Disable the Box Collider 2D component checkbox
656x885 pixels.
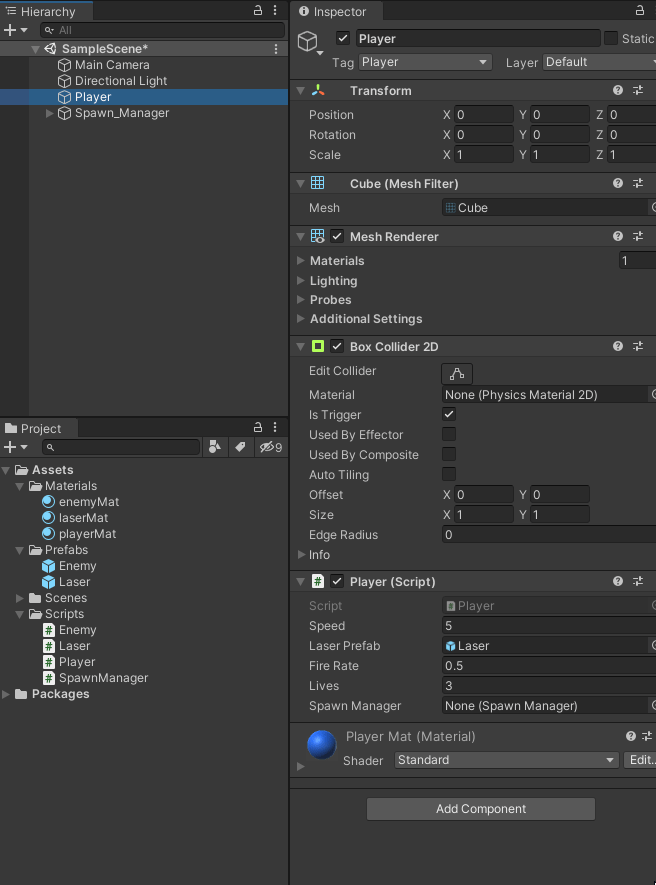pyautogui.click(x=337, y=347)
